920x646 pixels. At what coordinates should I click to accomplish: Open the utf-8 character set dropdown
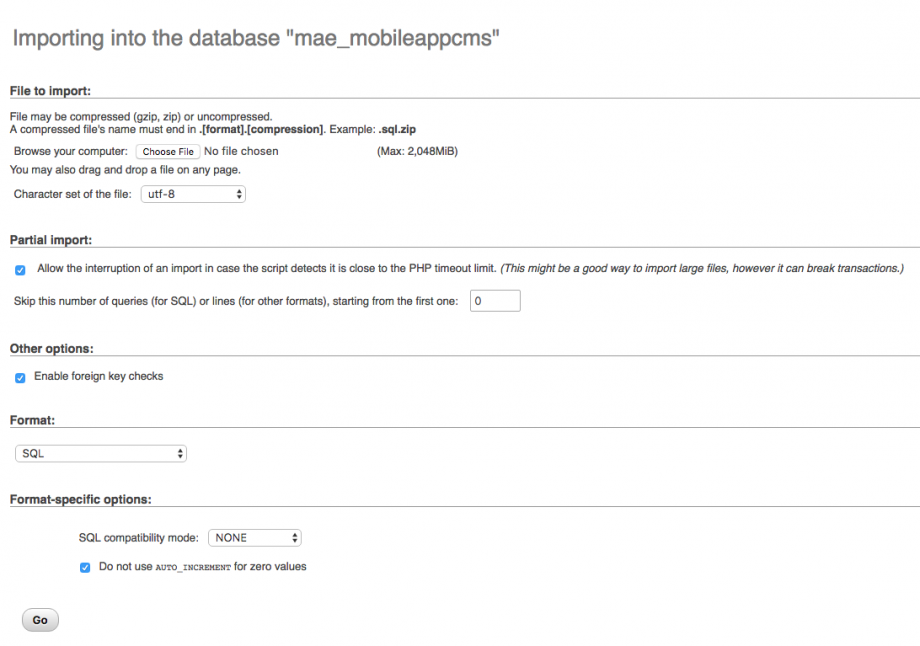(193, 194)
